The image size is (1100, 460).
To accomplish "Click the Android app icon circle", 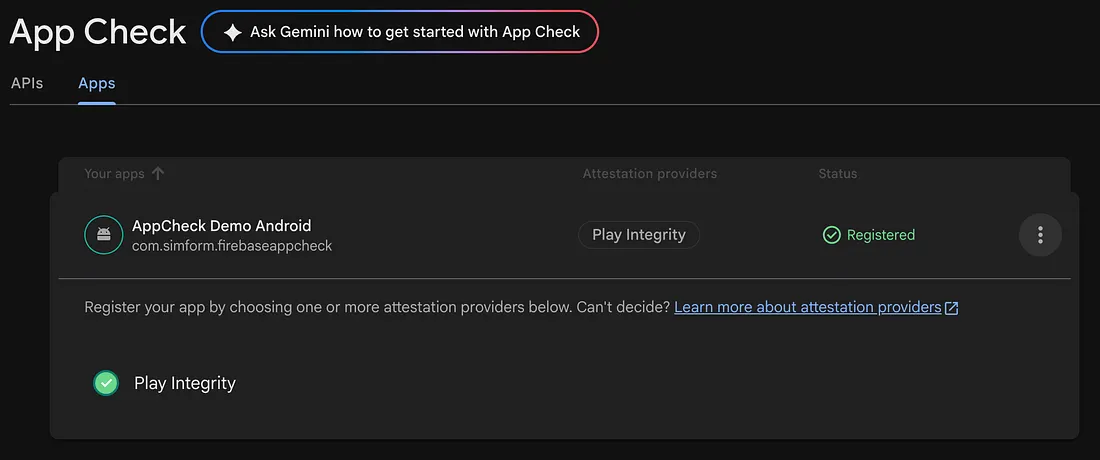I will [104, 235].
